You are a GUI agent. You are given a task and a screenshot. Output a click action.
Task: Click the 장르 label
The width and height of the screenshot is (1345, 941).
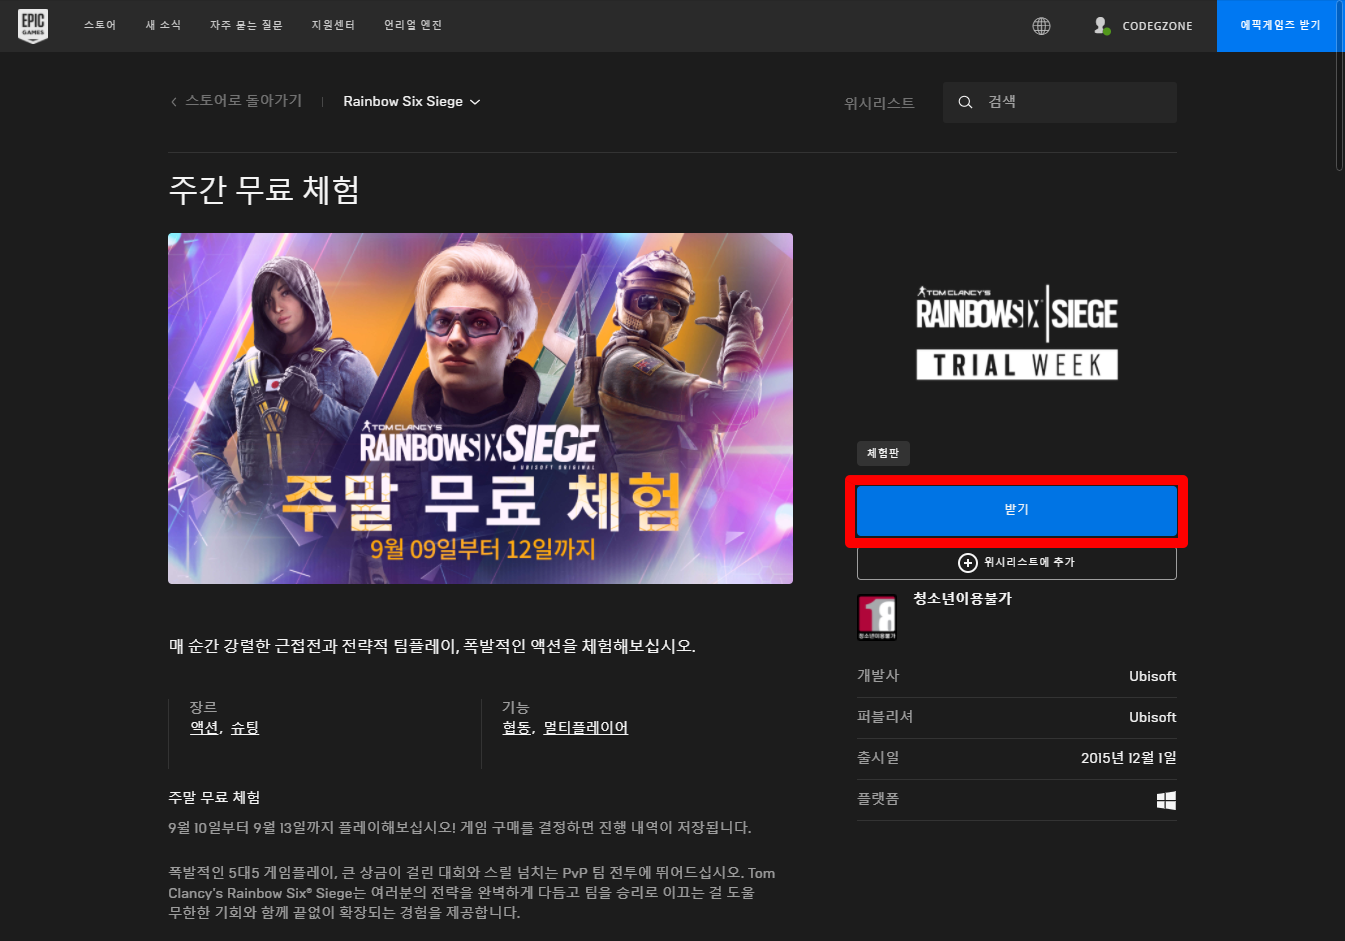tap(203, 707)
